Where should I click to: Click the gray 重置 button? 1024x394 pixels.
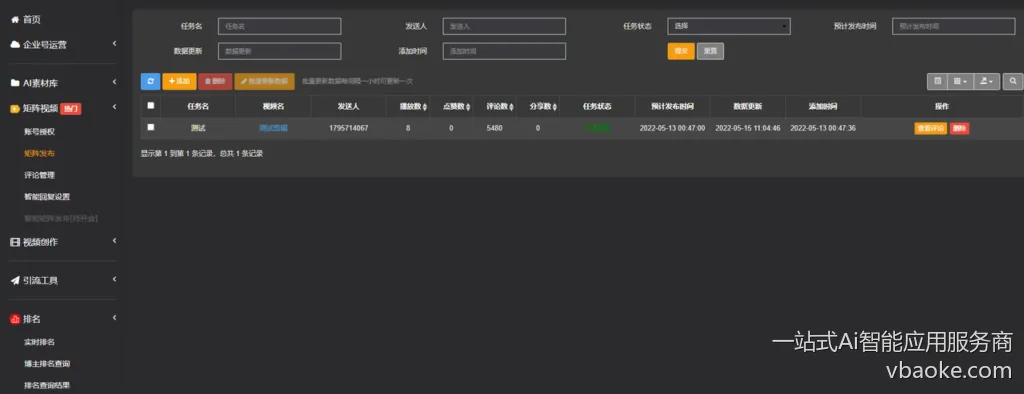point(710,51)
